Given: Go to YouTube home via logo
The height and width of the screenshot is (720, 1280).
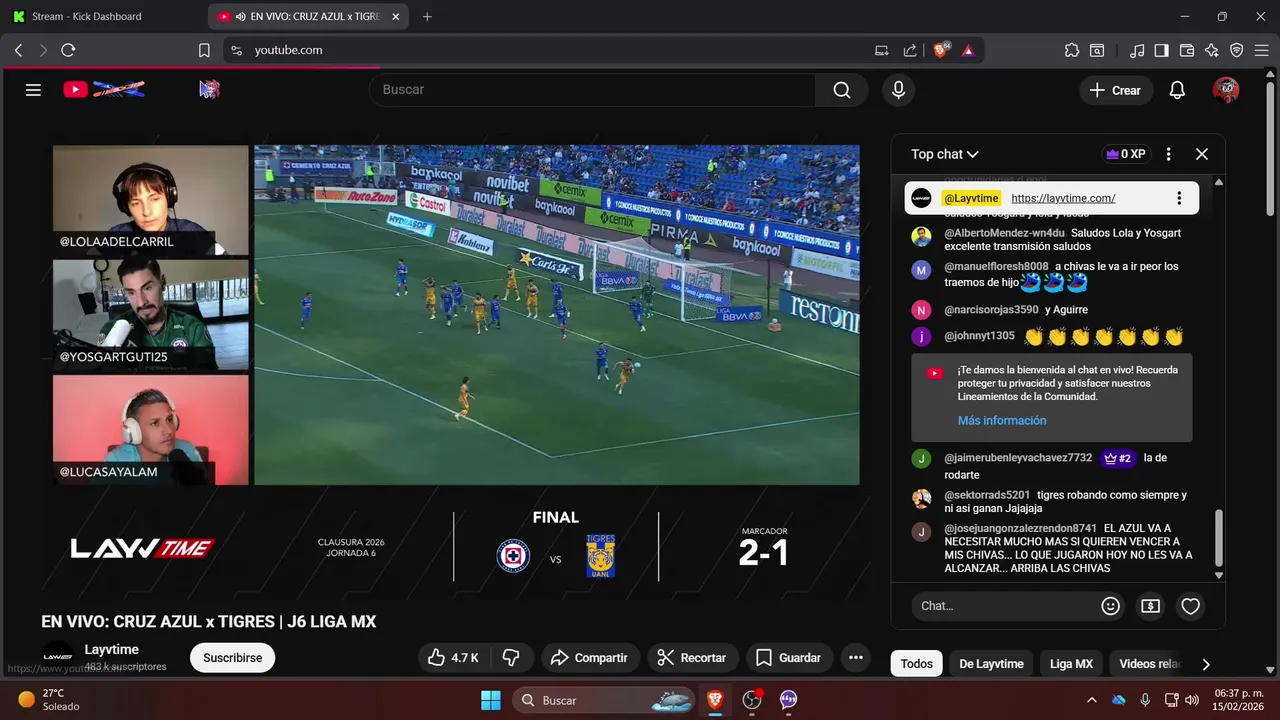Looking at the screenshot, I should click(x=104, y=90).
